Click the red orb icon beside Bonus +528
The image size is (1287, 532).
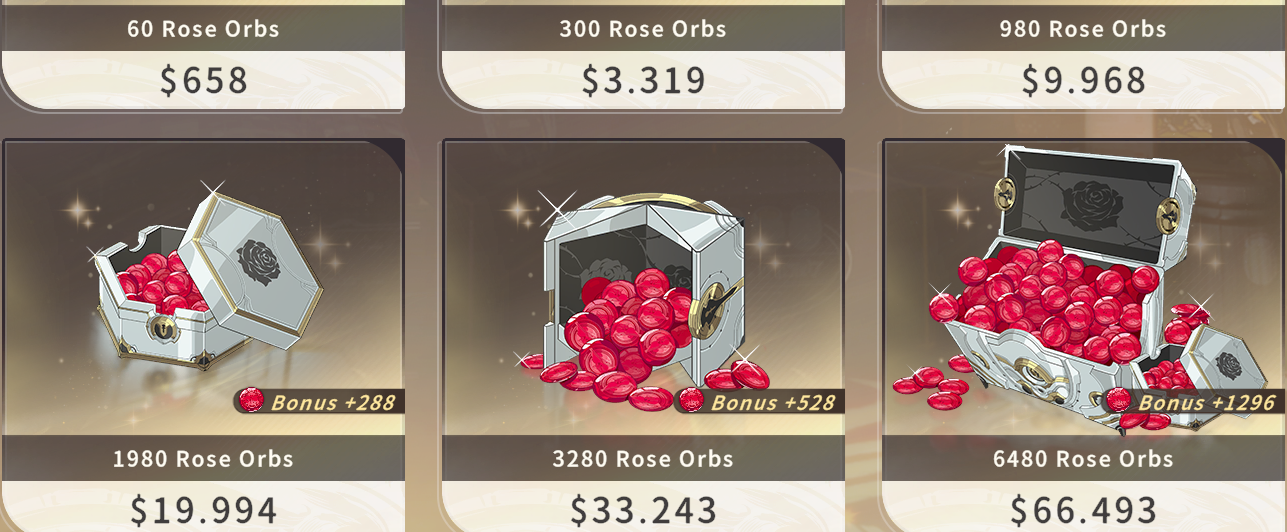tap(692, 402)
